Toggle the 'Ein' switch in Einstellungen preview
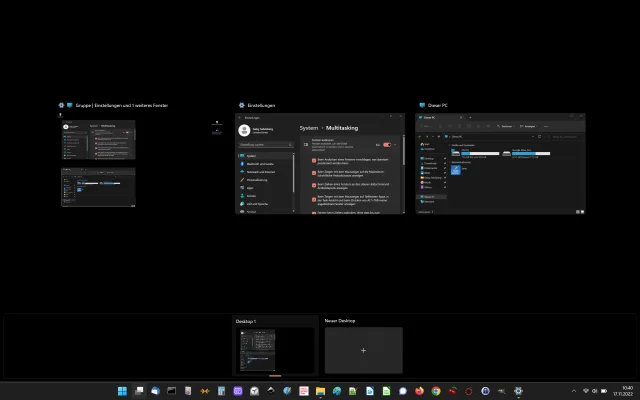Image resolution: width=640 pixels, height=400 pixels. tap(386, 145)
